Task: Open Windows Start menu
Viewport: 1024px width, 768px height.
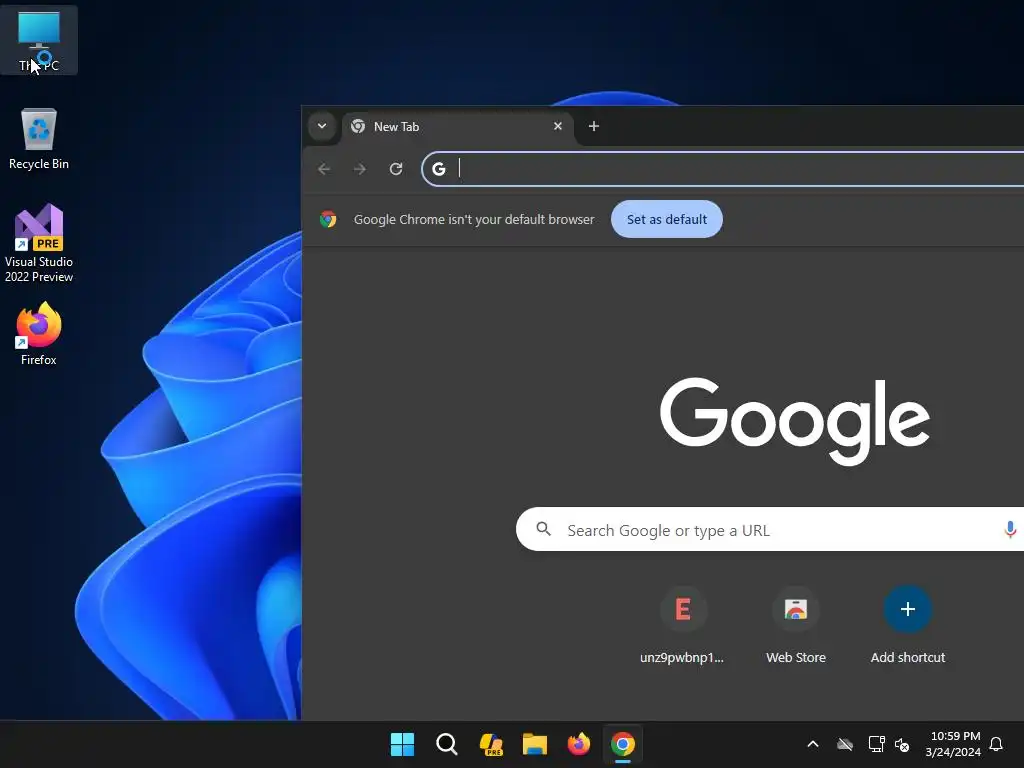Action: (x=402, y=744)
